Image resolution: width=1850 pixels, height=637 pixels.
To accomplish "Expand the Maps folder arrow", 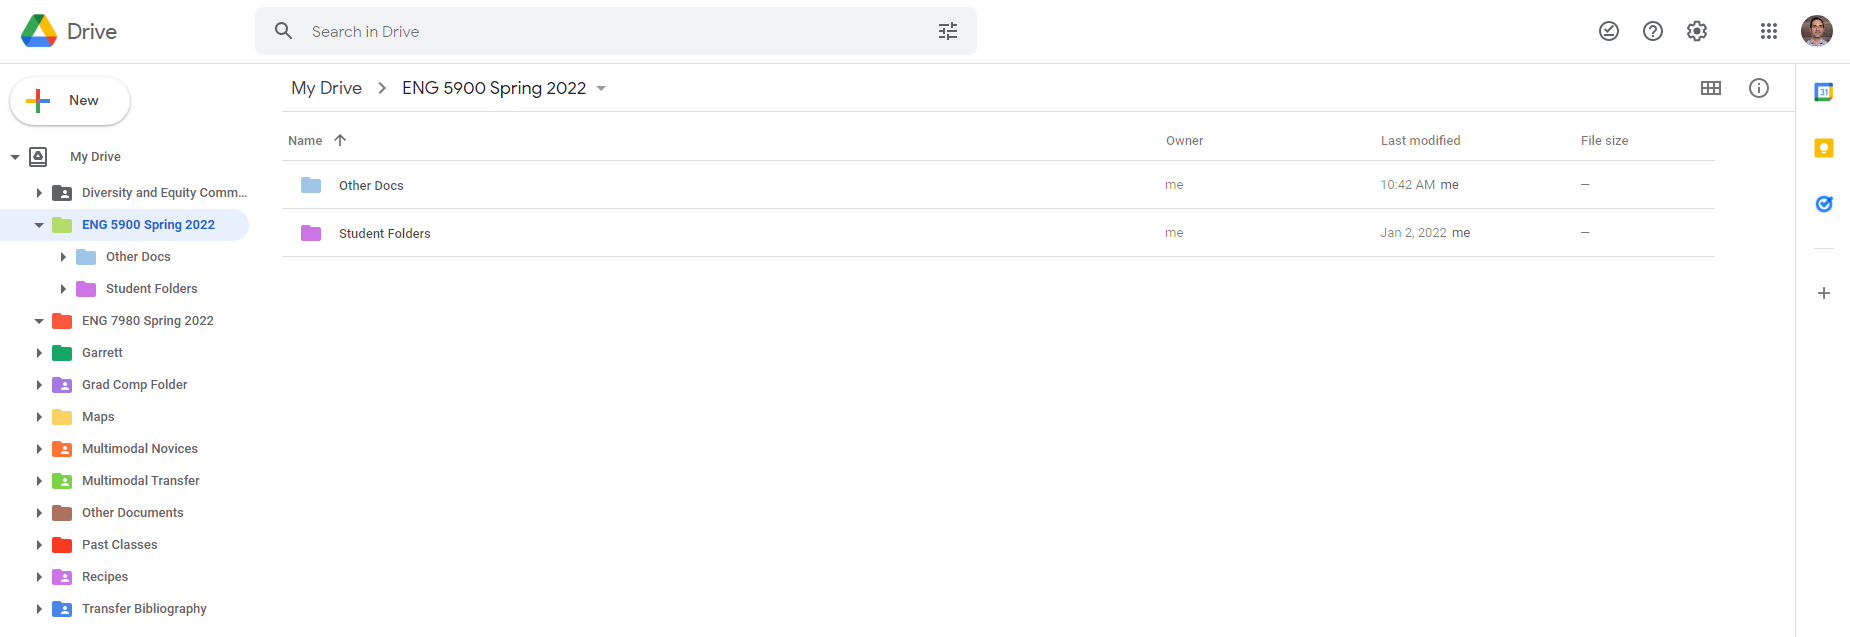I will click(x=39, y=417).
